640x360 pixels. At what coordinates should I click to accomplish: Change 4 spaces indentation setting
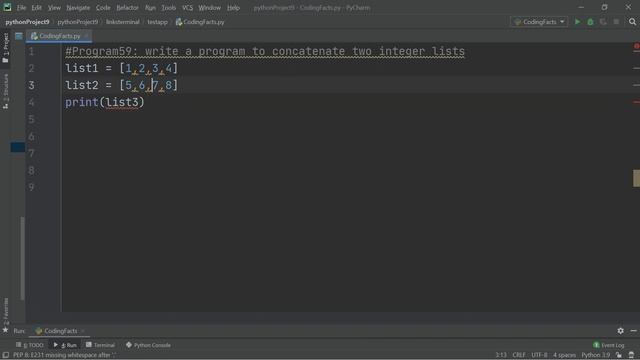[x=564, y=355]
